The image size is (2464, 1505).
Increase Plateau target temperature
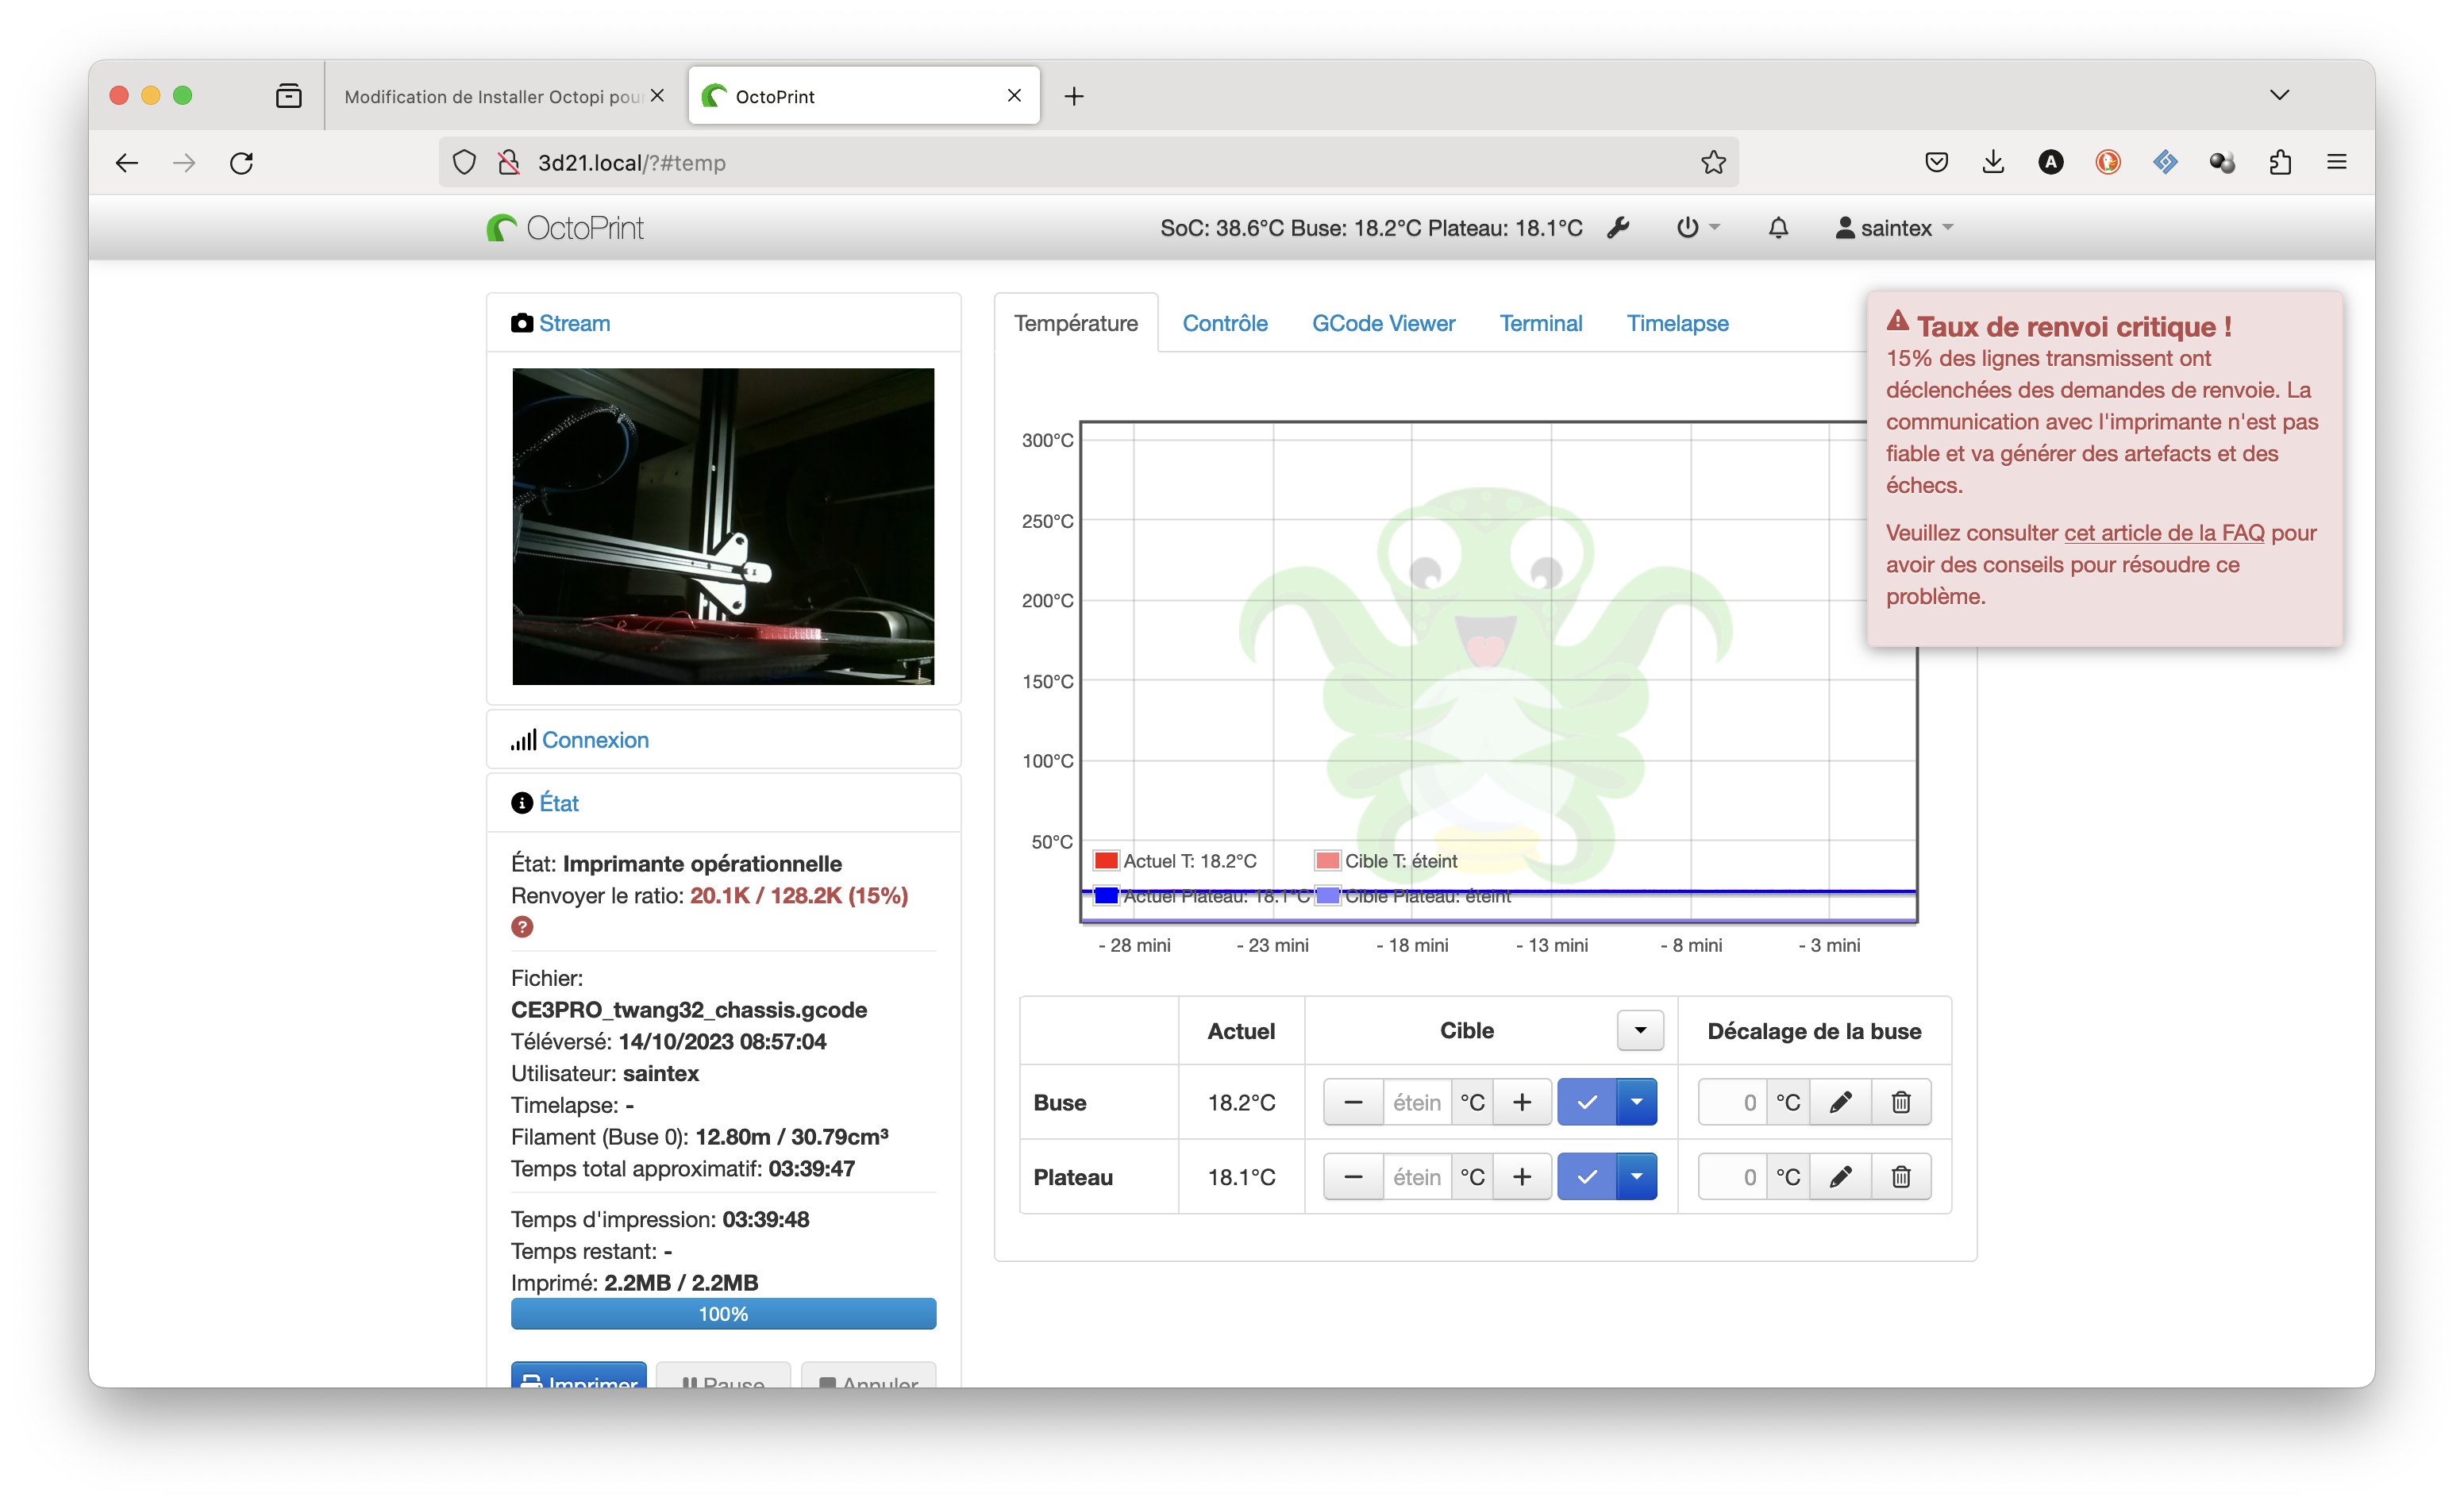coord(1521,1177)
